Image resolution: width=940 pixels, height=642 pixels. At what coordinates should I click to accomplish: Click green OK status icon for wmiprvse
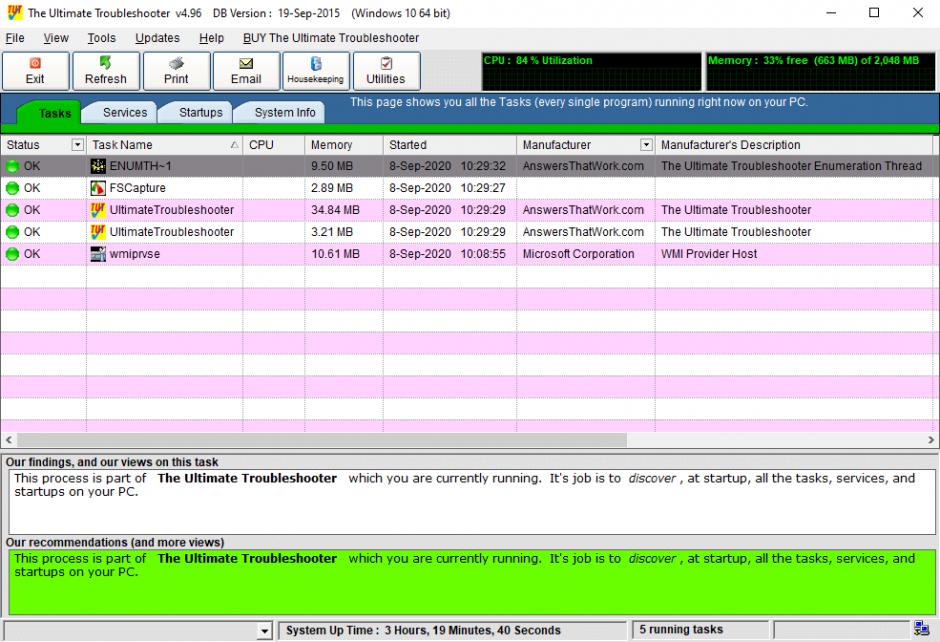pos(12,254)
